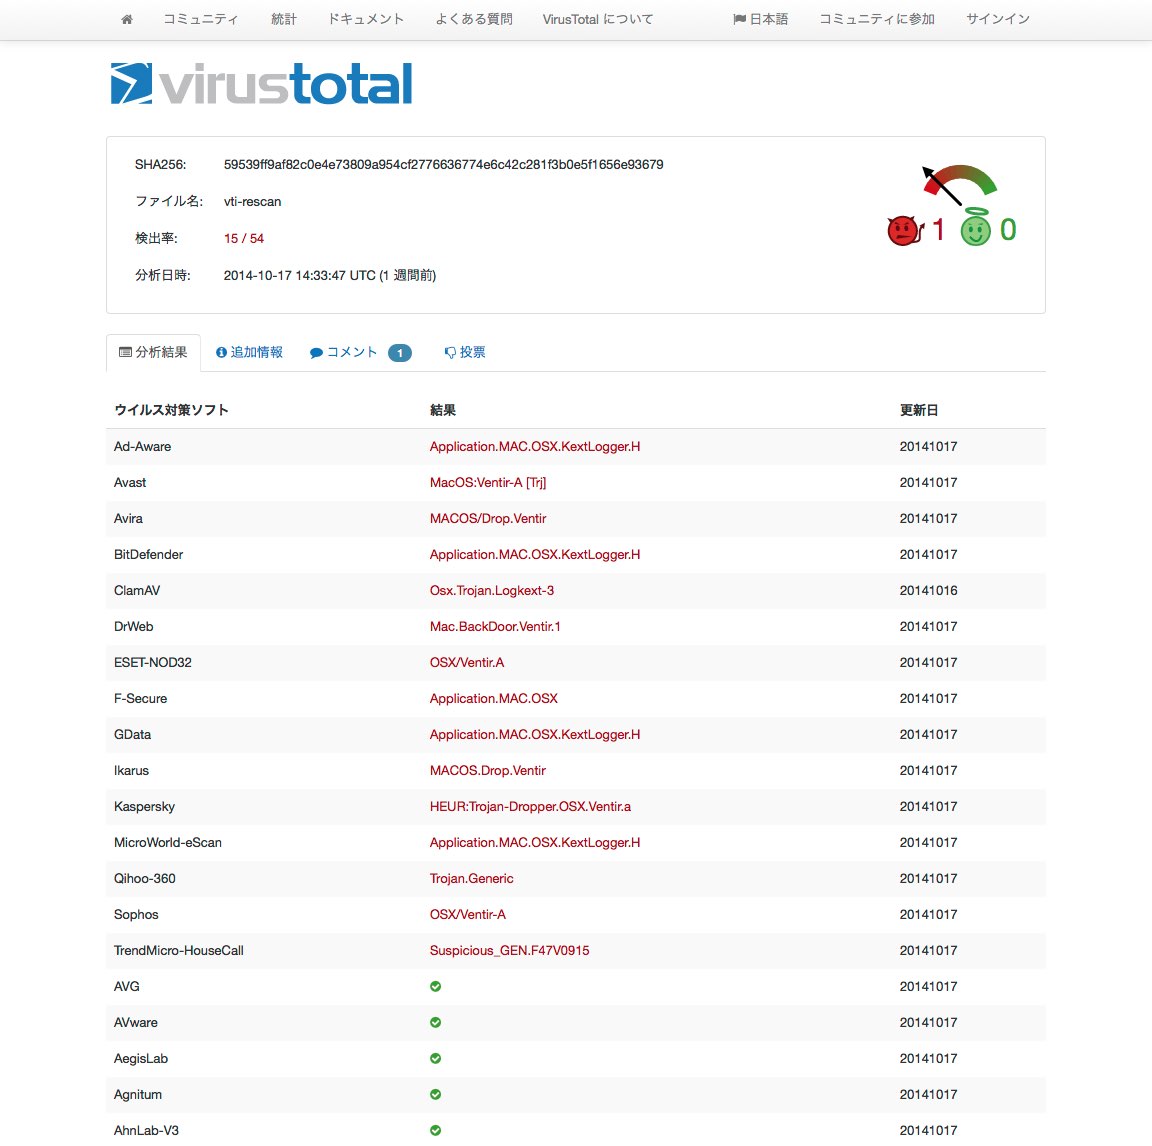
Task: Open the 日本語 language selector
Action: point(761,20)
